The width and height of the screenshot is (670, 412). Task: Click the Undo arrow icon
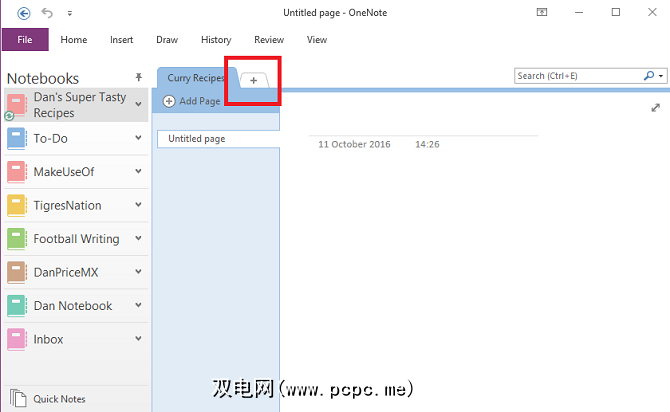tap(47, 13)
